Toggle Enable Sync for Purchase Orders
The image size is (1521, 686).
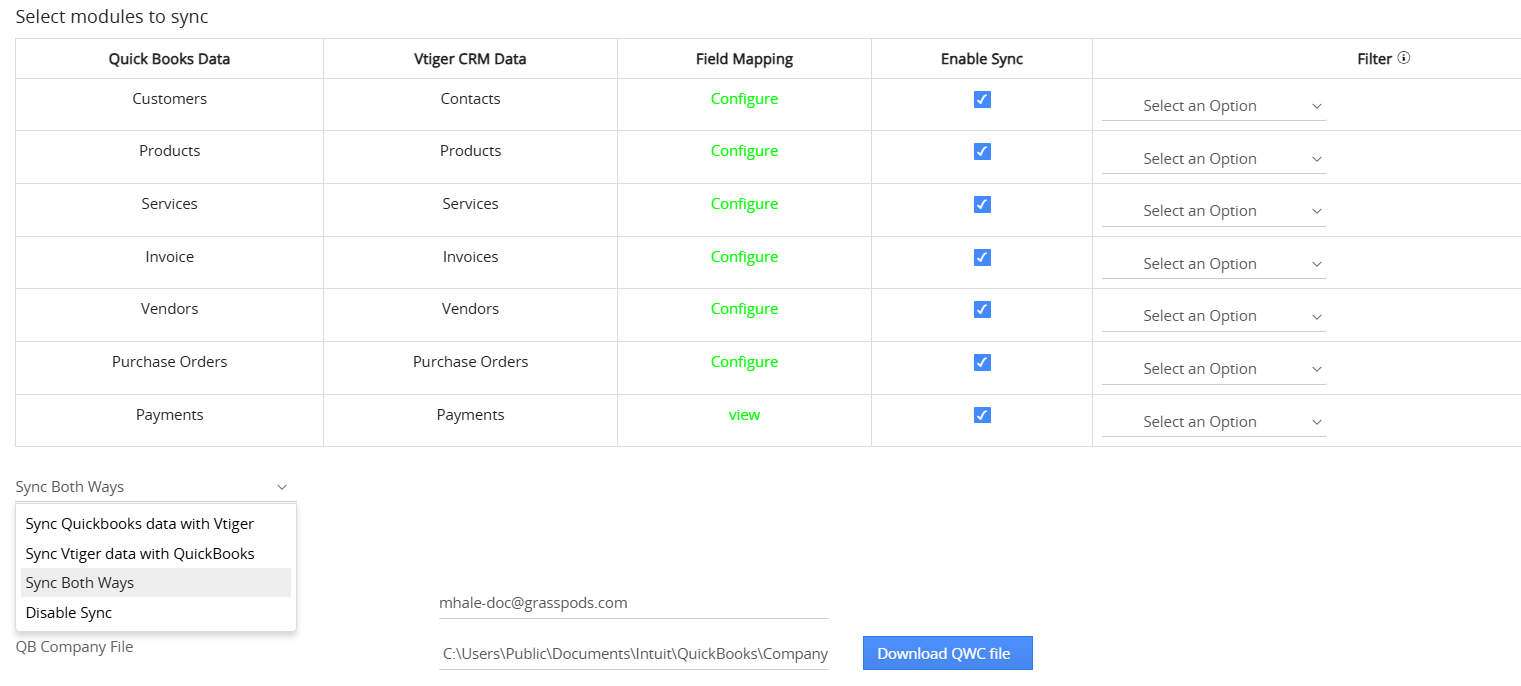coord(982,362)
